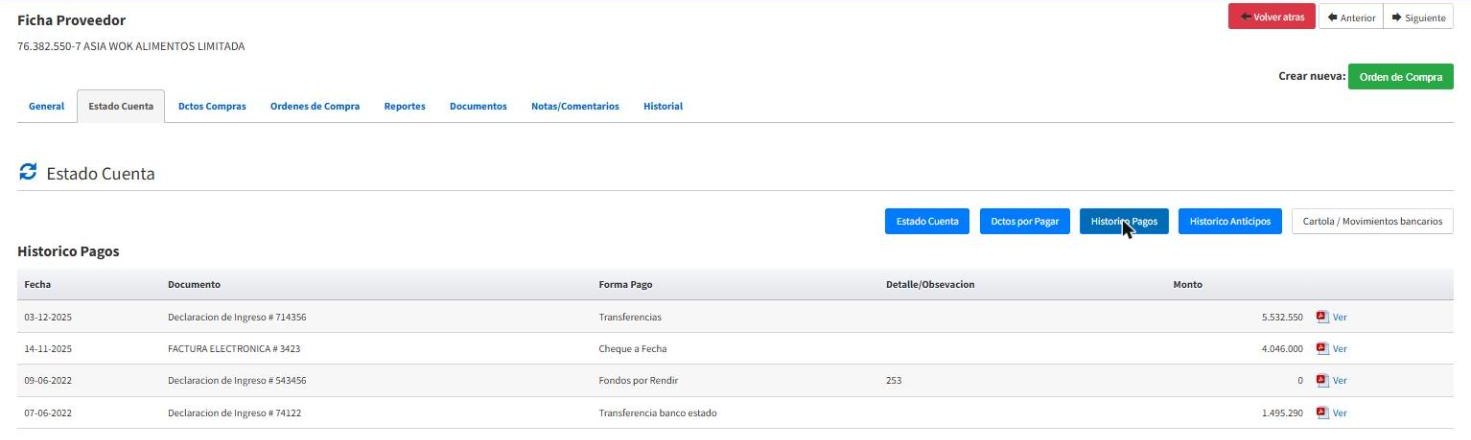
Task: Click document text Declaracion de Ingreso # 714356
Action: tap(237, 317)
